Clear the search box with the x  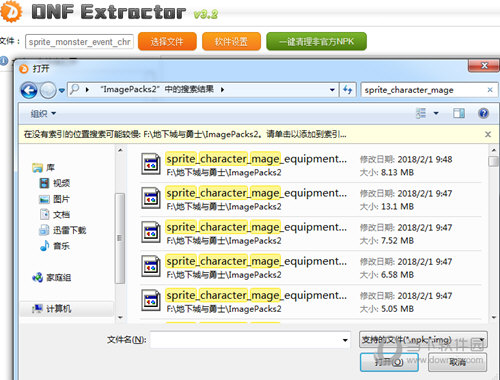pos(490,90)
